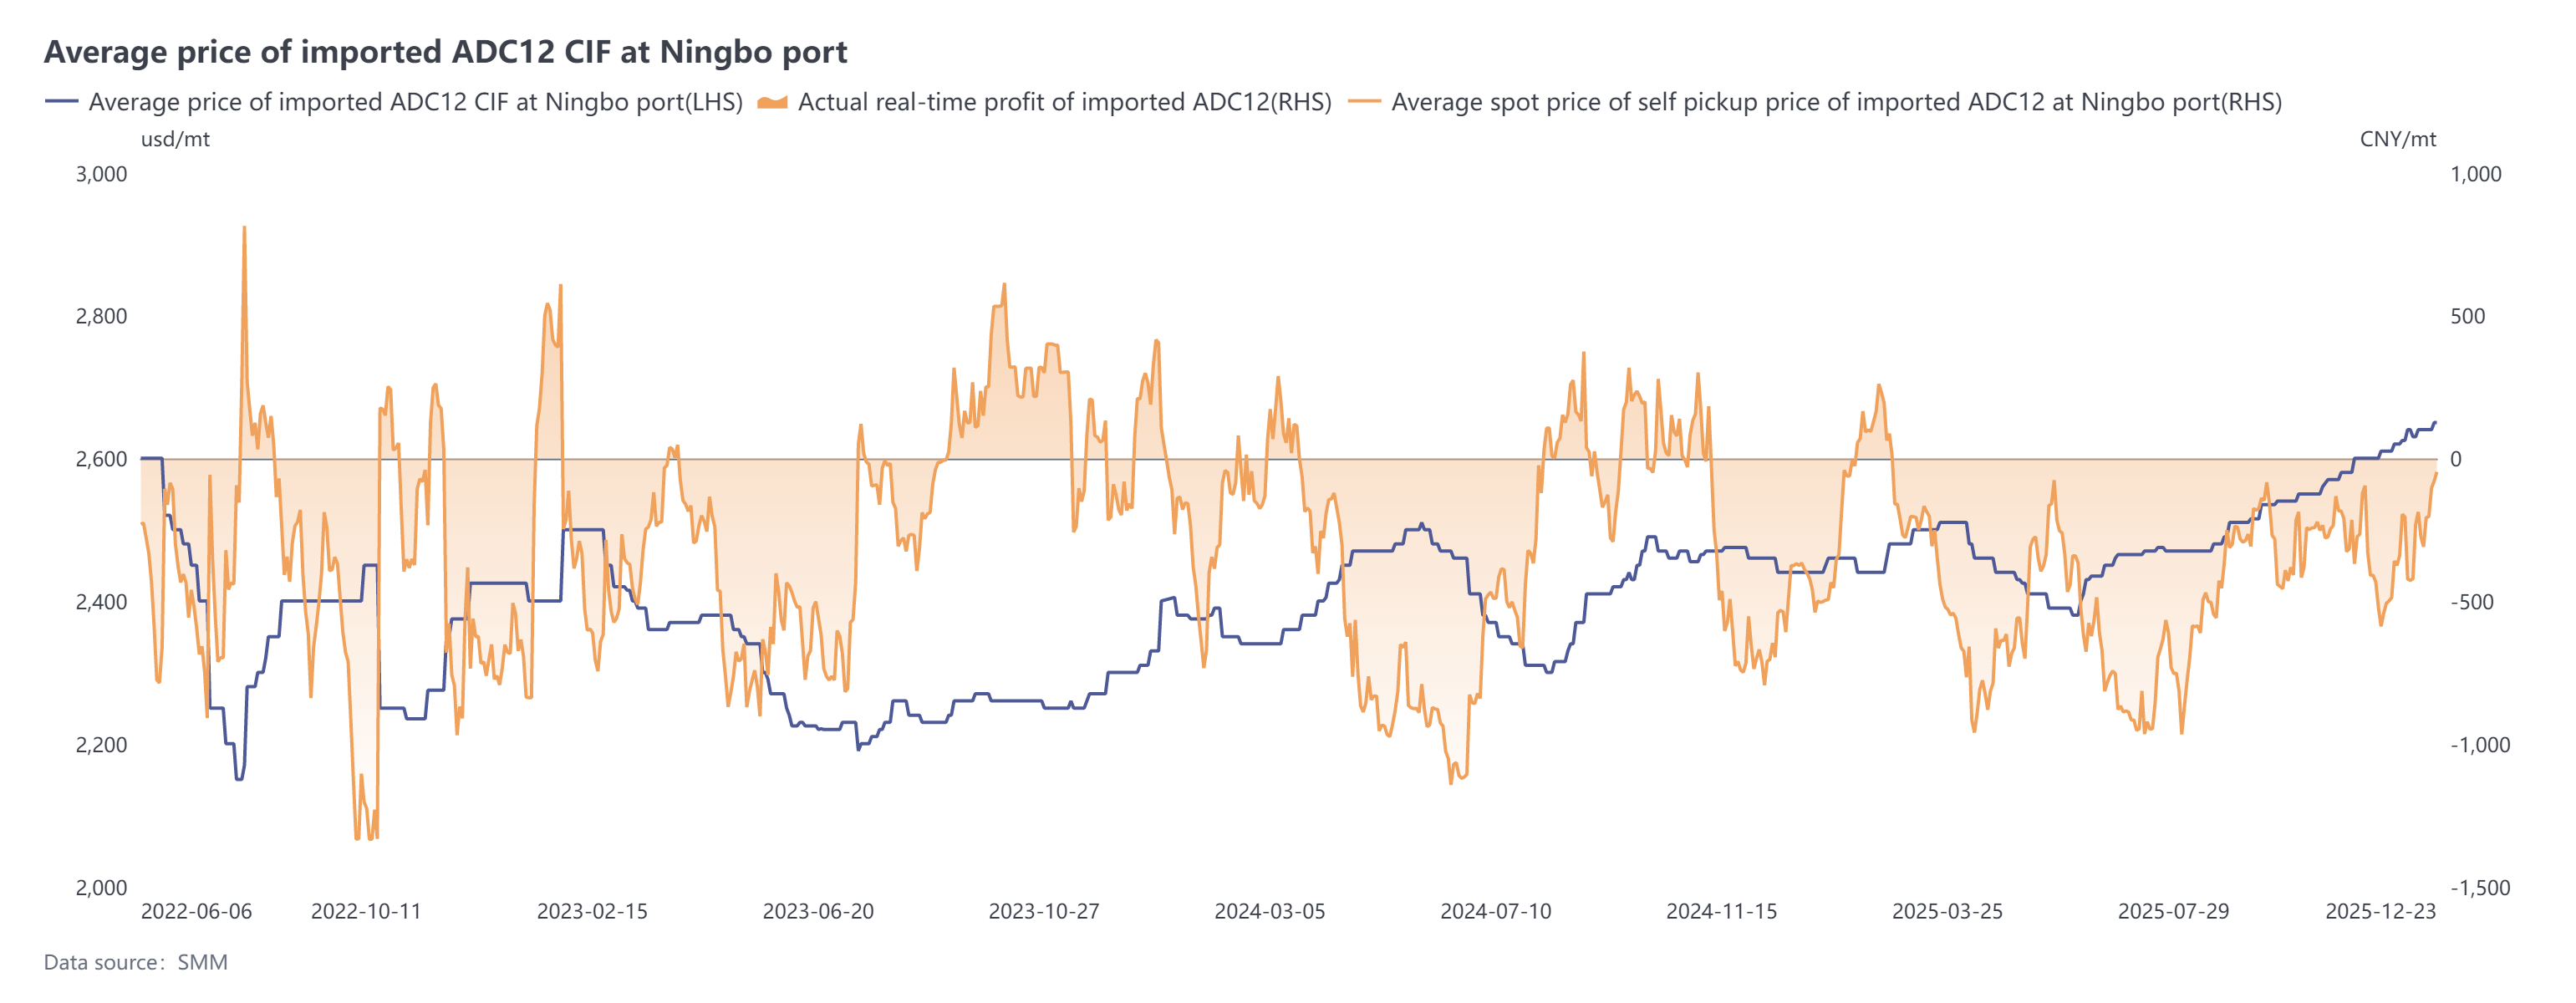This screenshot has width=2576, height=1003.
Task: Click the 'usd/mt' left axis unit label
Action: tap(175, 139)
